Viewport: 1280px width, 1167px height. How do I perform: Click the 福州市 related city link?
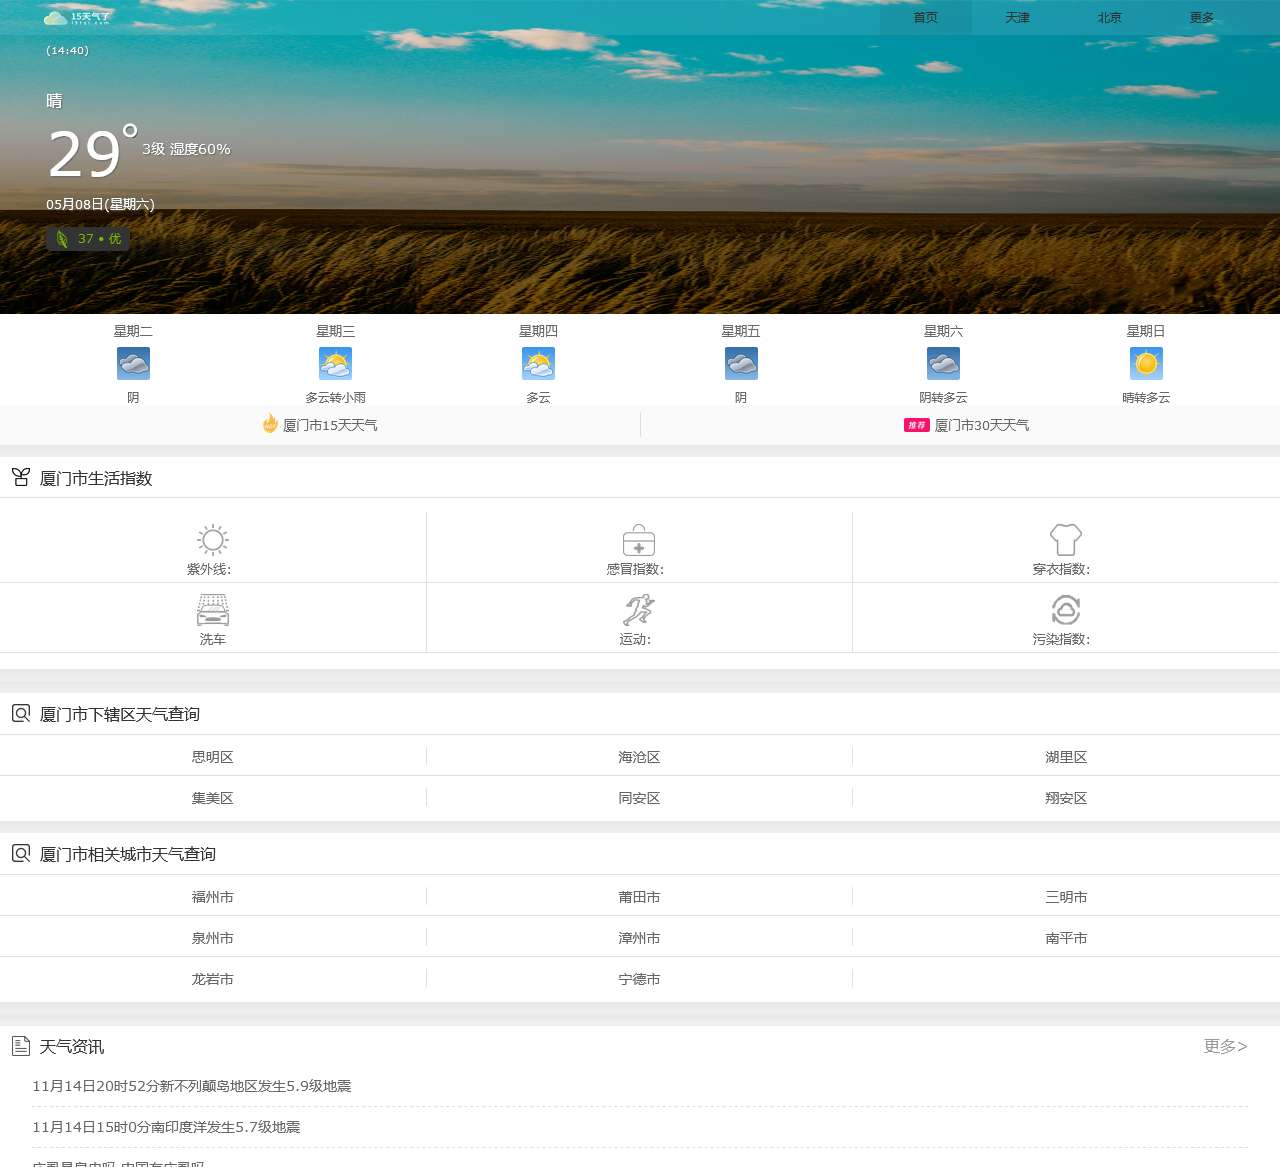coord(212,896)
